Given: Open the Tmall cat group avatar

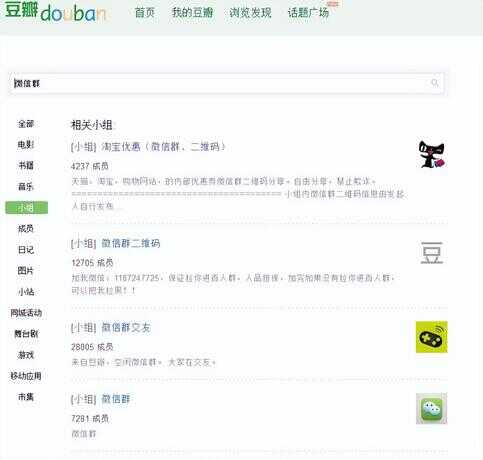Looking at the screenshot, I should 432,154.
